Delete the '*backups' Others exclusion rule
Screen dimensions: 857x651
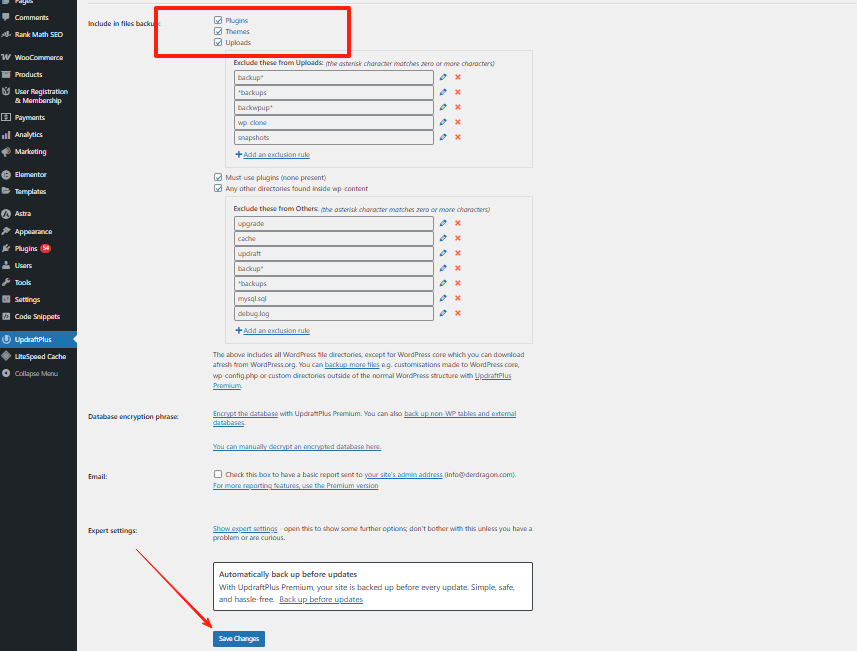point(458,283)
